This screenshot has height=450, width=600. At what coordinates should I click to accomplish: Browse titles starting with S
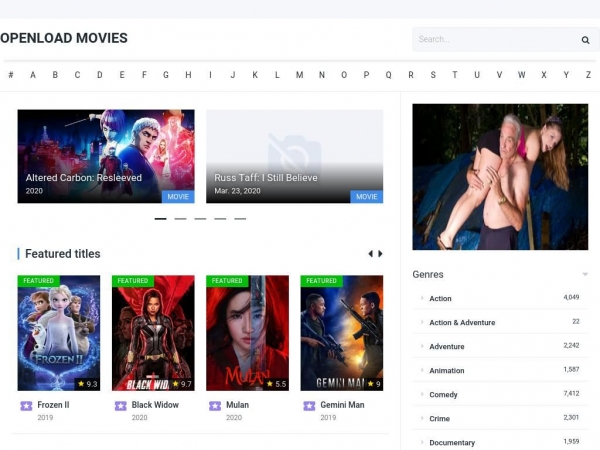[x=433, y=75]
